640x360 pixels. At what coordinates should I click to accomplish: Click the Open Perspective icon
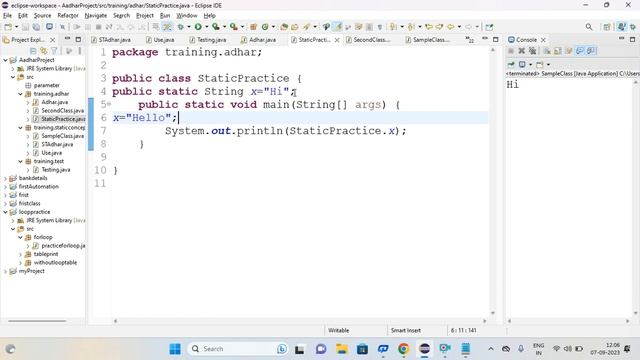click(607, 27)
